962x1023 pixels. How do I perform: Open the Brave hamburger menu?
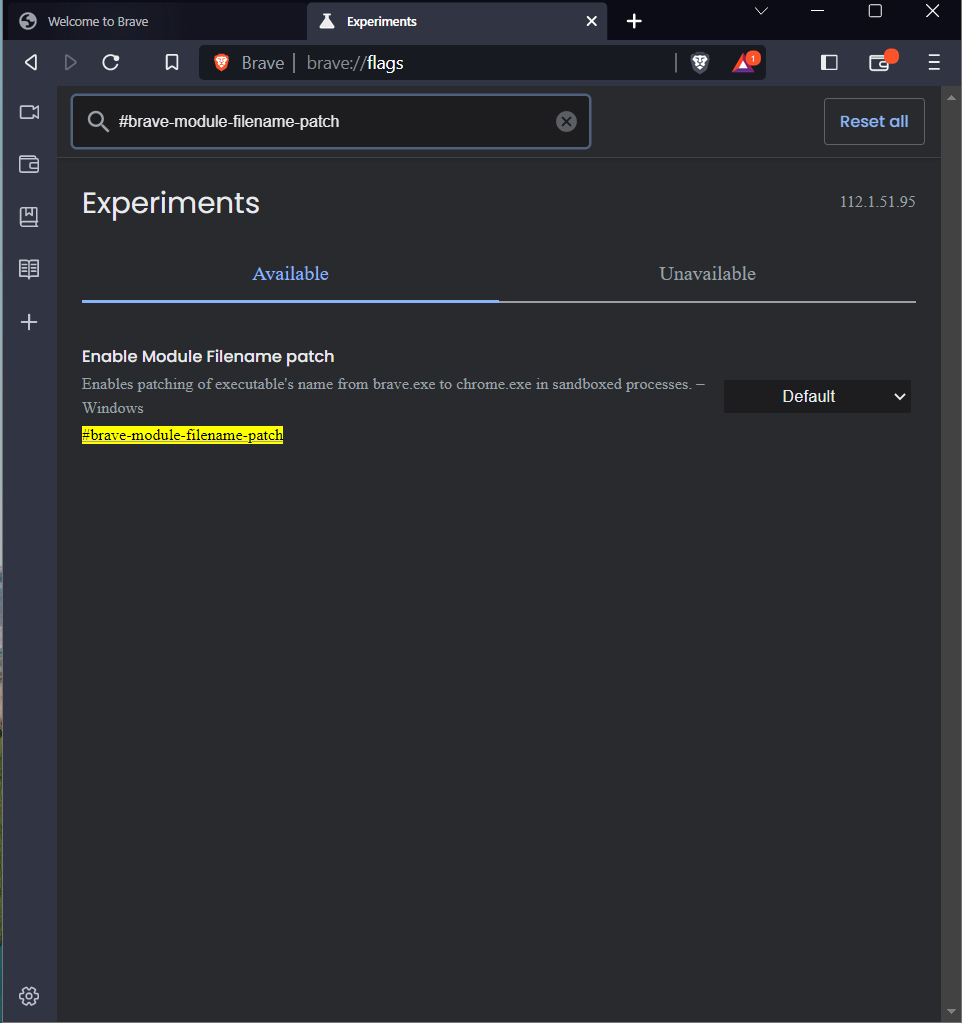[x=933, y=62]
